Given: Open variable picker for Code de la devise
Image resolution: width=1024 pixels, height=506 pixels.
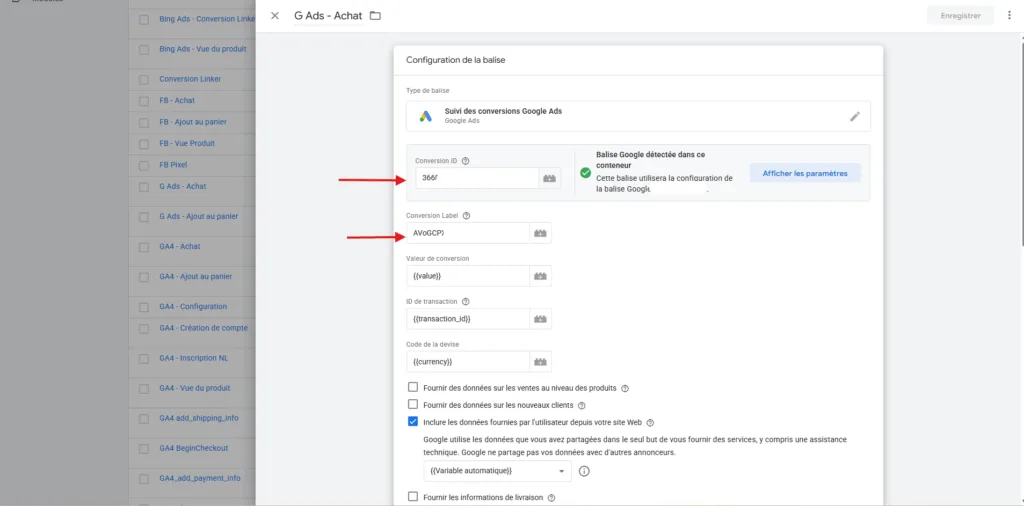Looking at the screenshot, I should 540,362.
